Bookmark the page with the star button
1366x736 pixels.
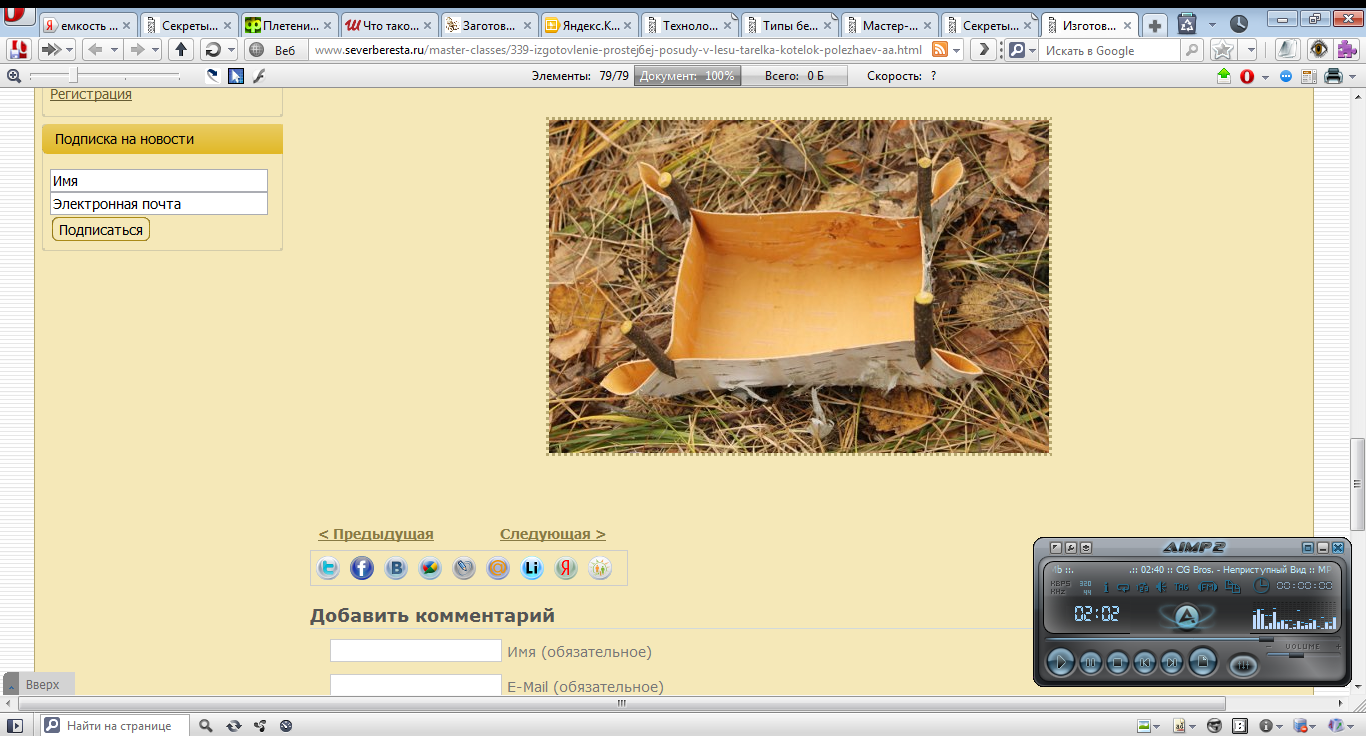pyautogui.click(x=1222, y=49)
